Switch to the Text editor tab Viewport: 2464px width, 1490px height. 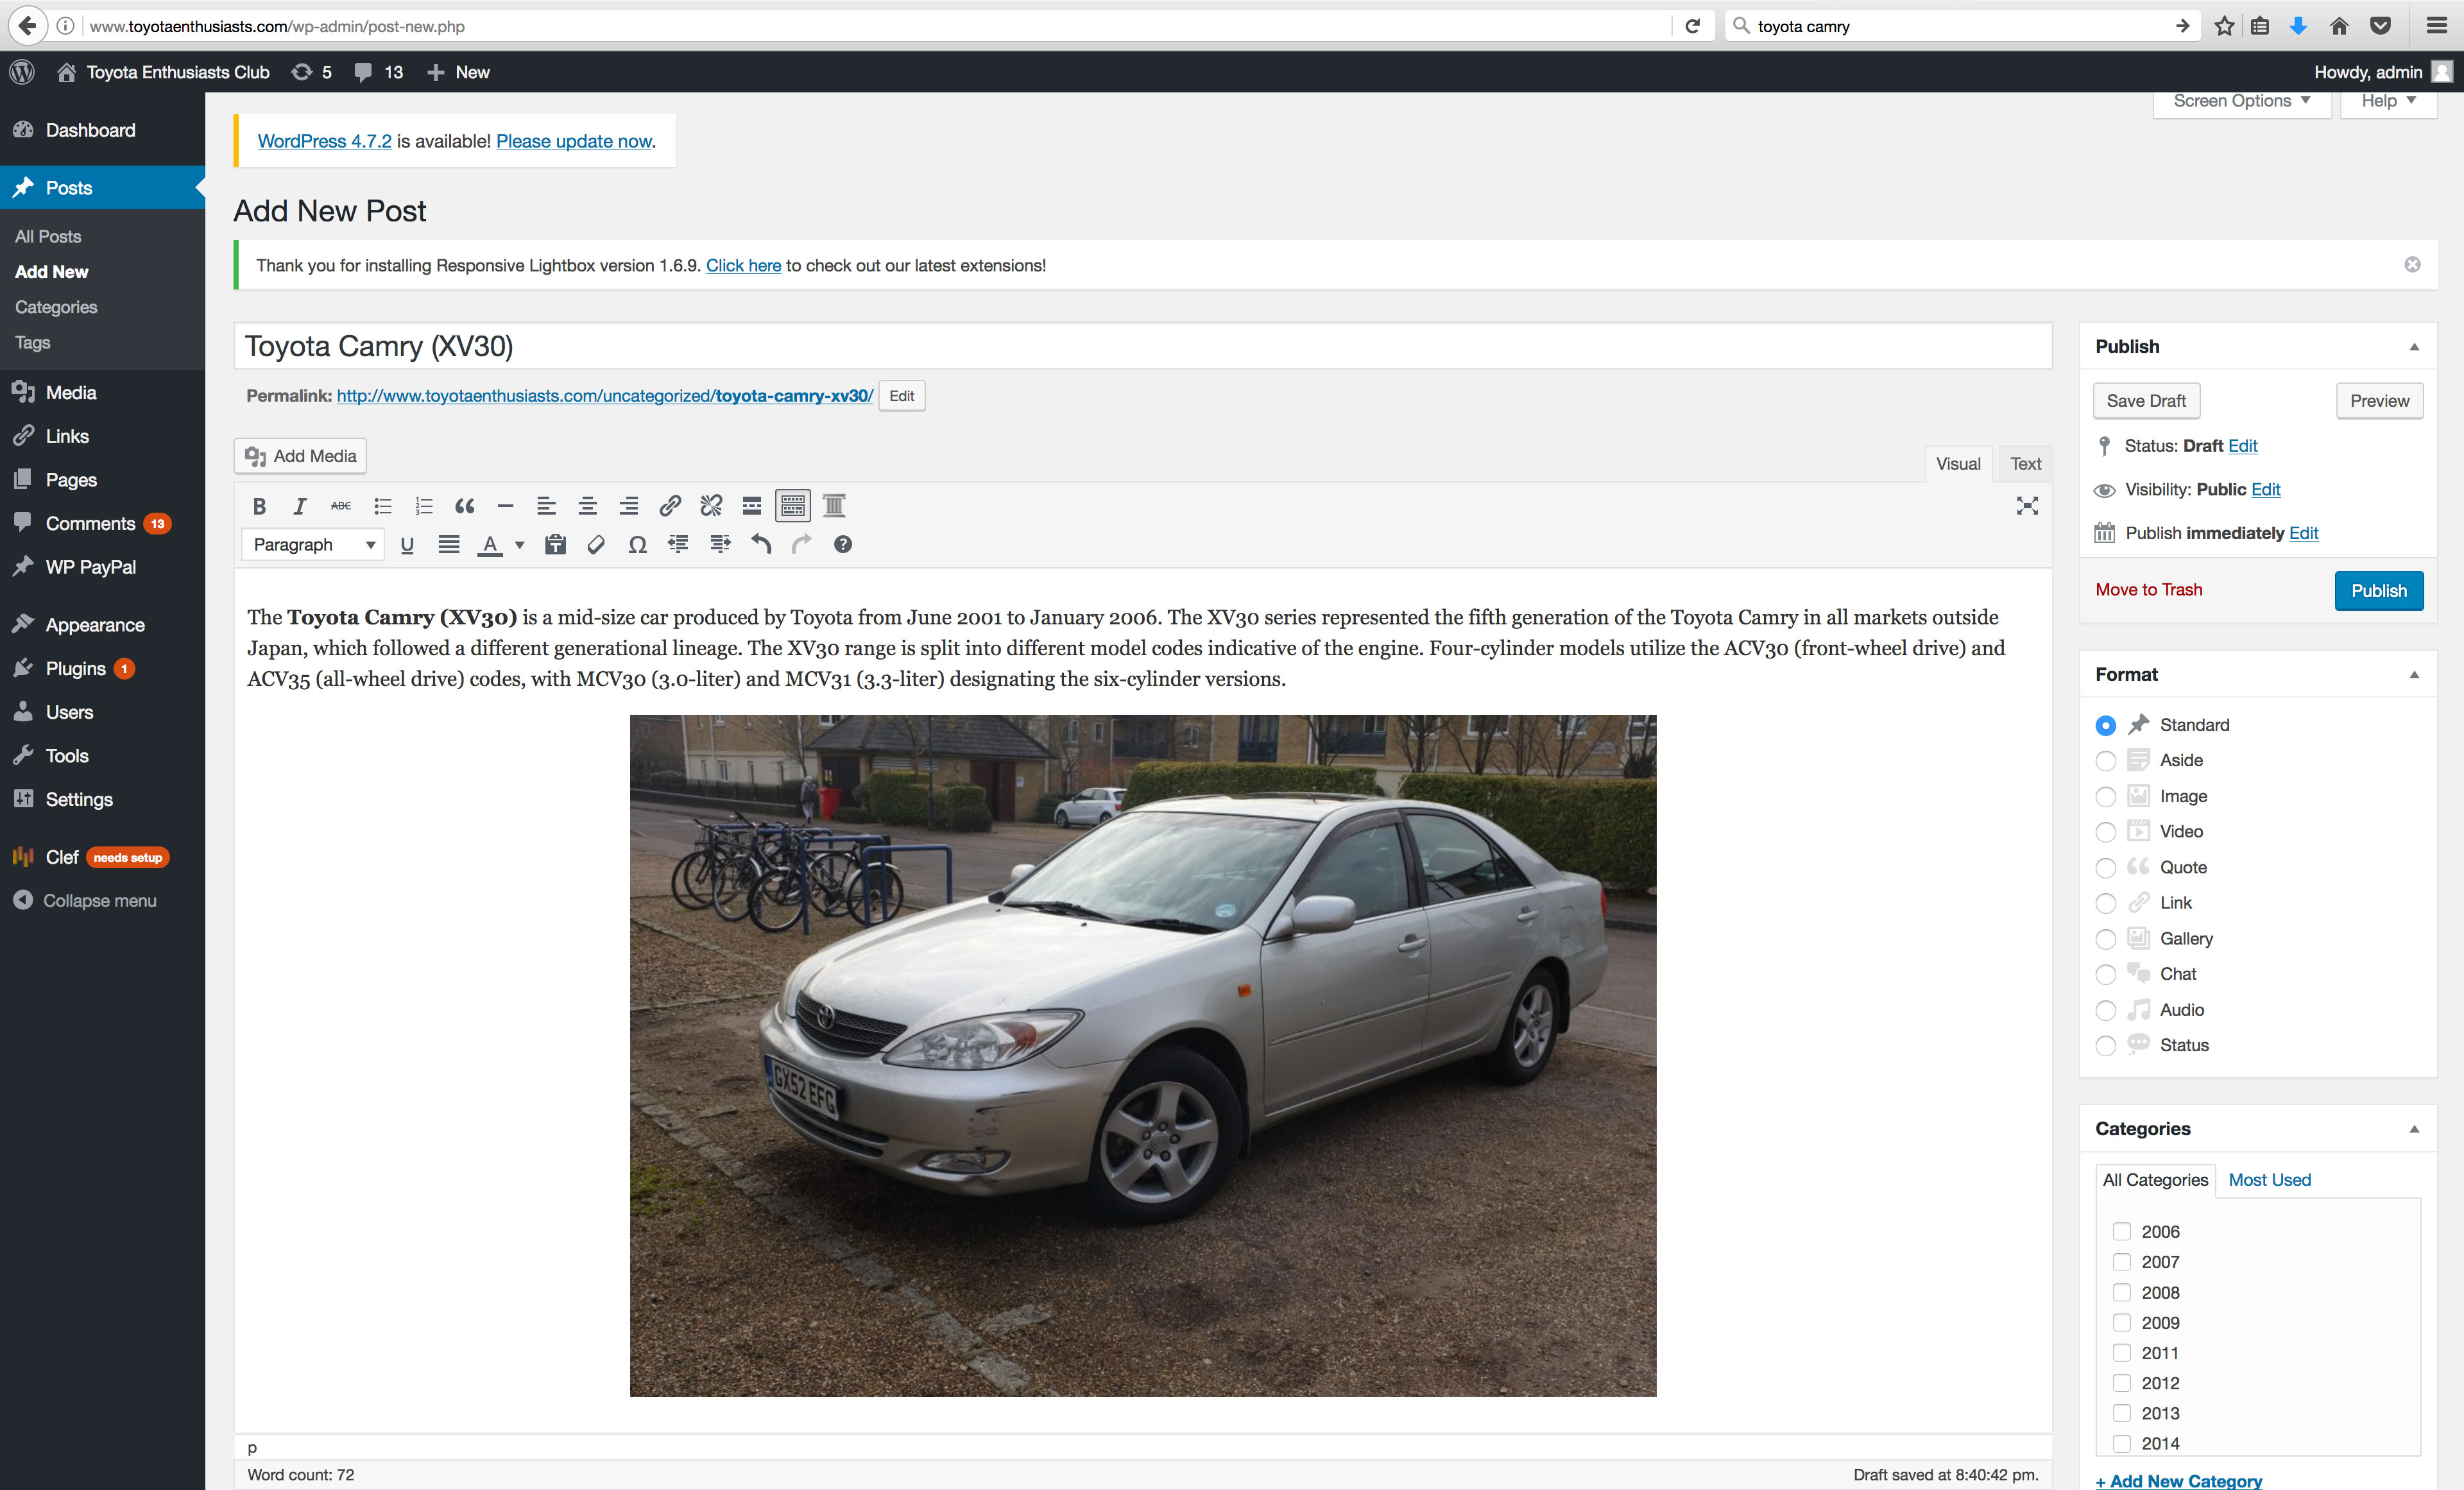click(2025, 464)
